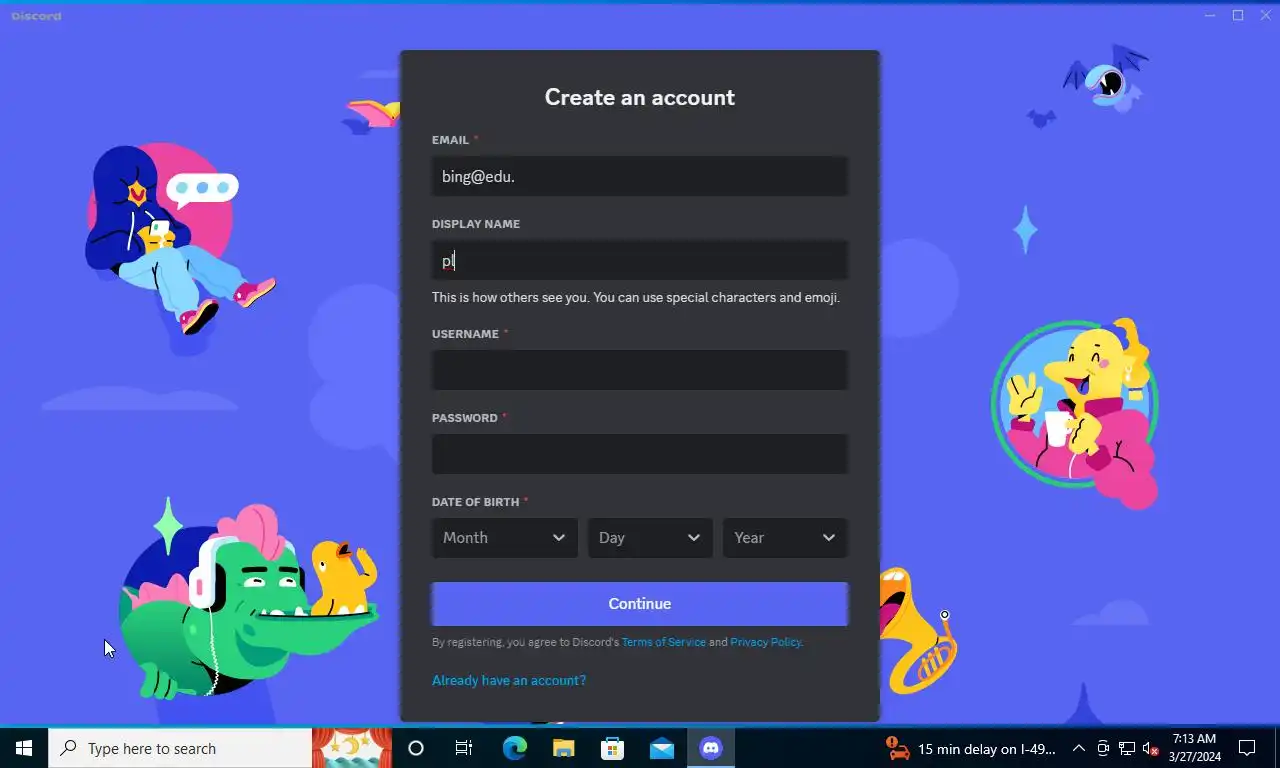The width and height of the screenshot is (1280, 768).
Task: Focus the Display Name field
Action: point(640,261)
